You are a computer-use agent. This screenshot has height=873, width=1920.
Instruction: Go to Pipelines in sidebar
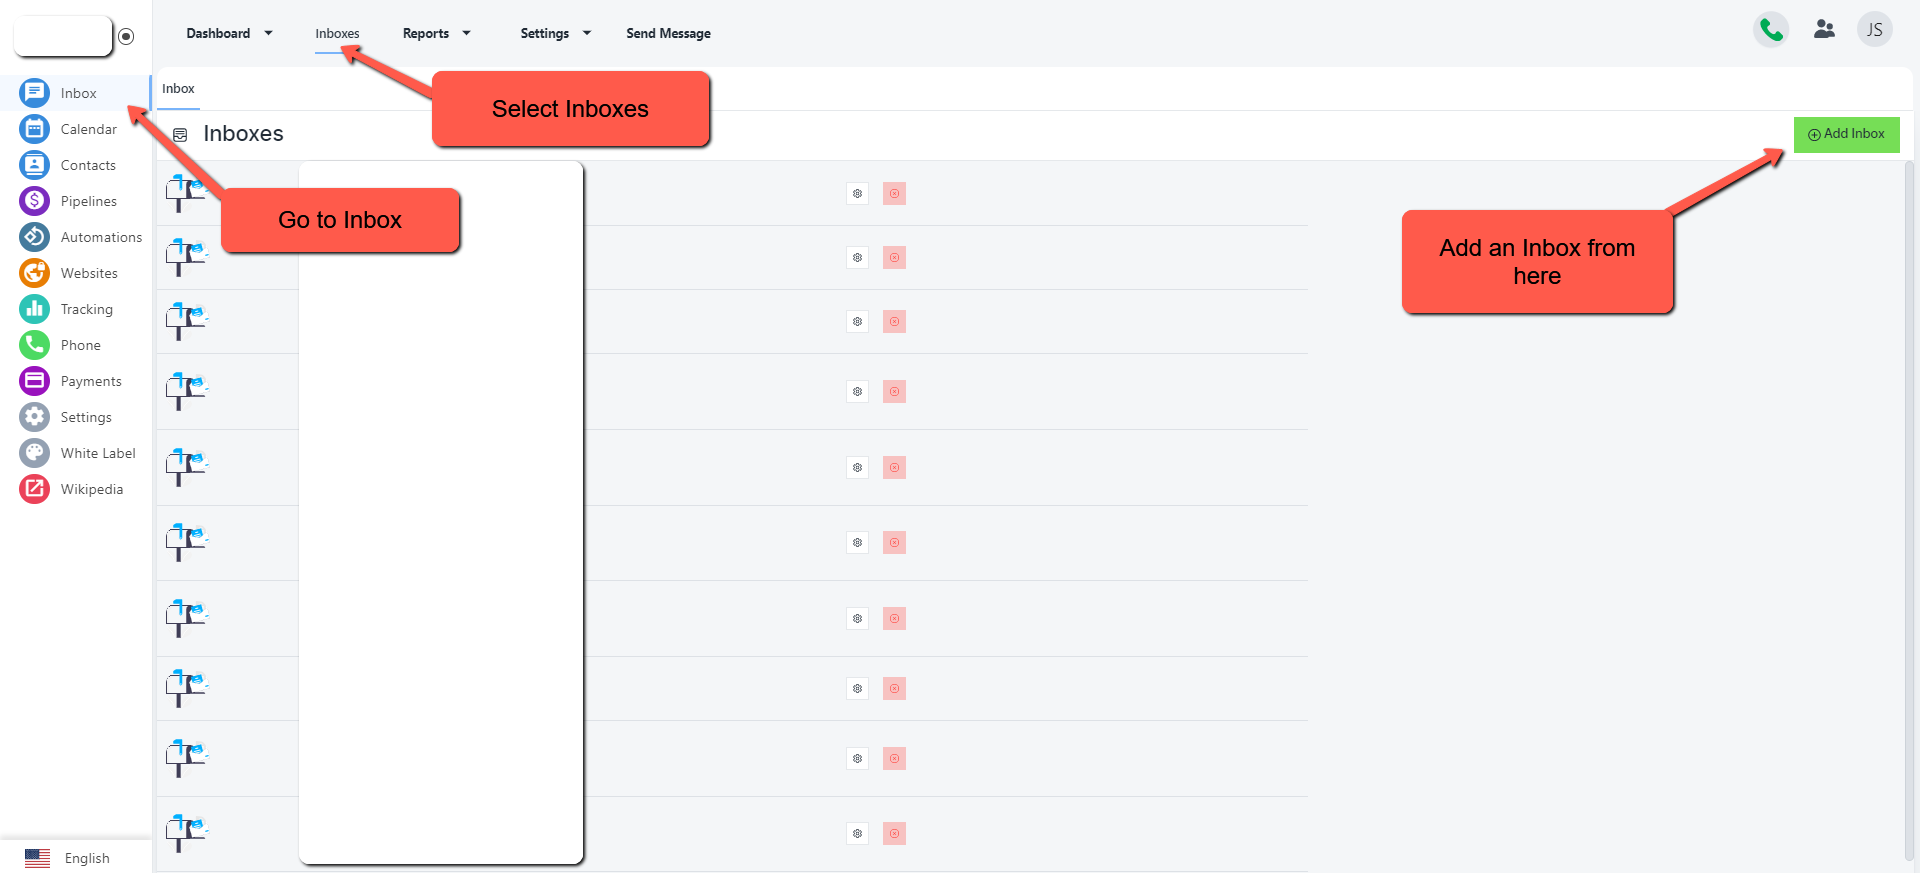tap(88, 201)
